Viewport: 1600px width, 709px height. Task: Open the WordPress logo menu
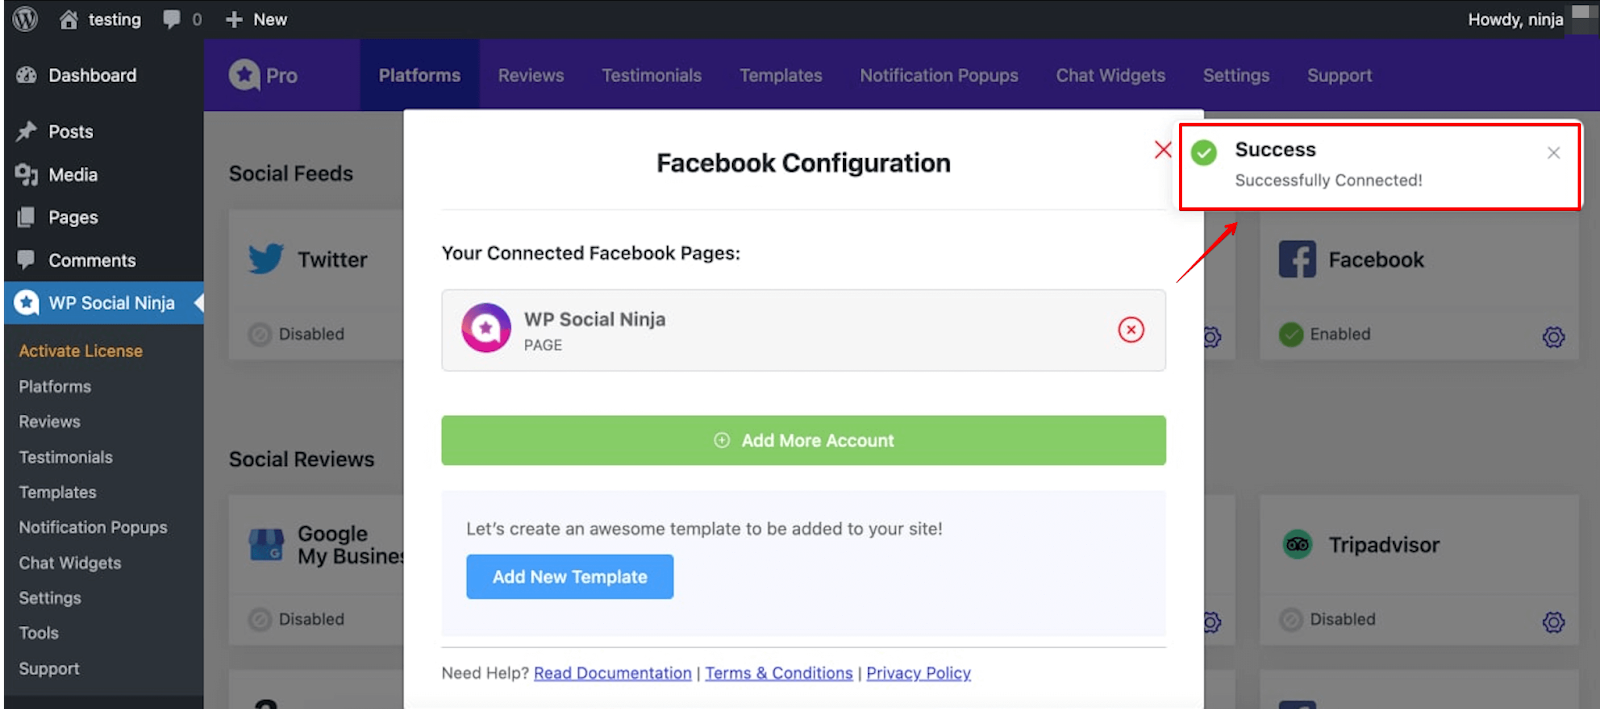(x=25, y=19)
